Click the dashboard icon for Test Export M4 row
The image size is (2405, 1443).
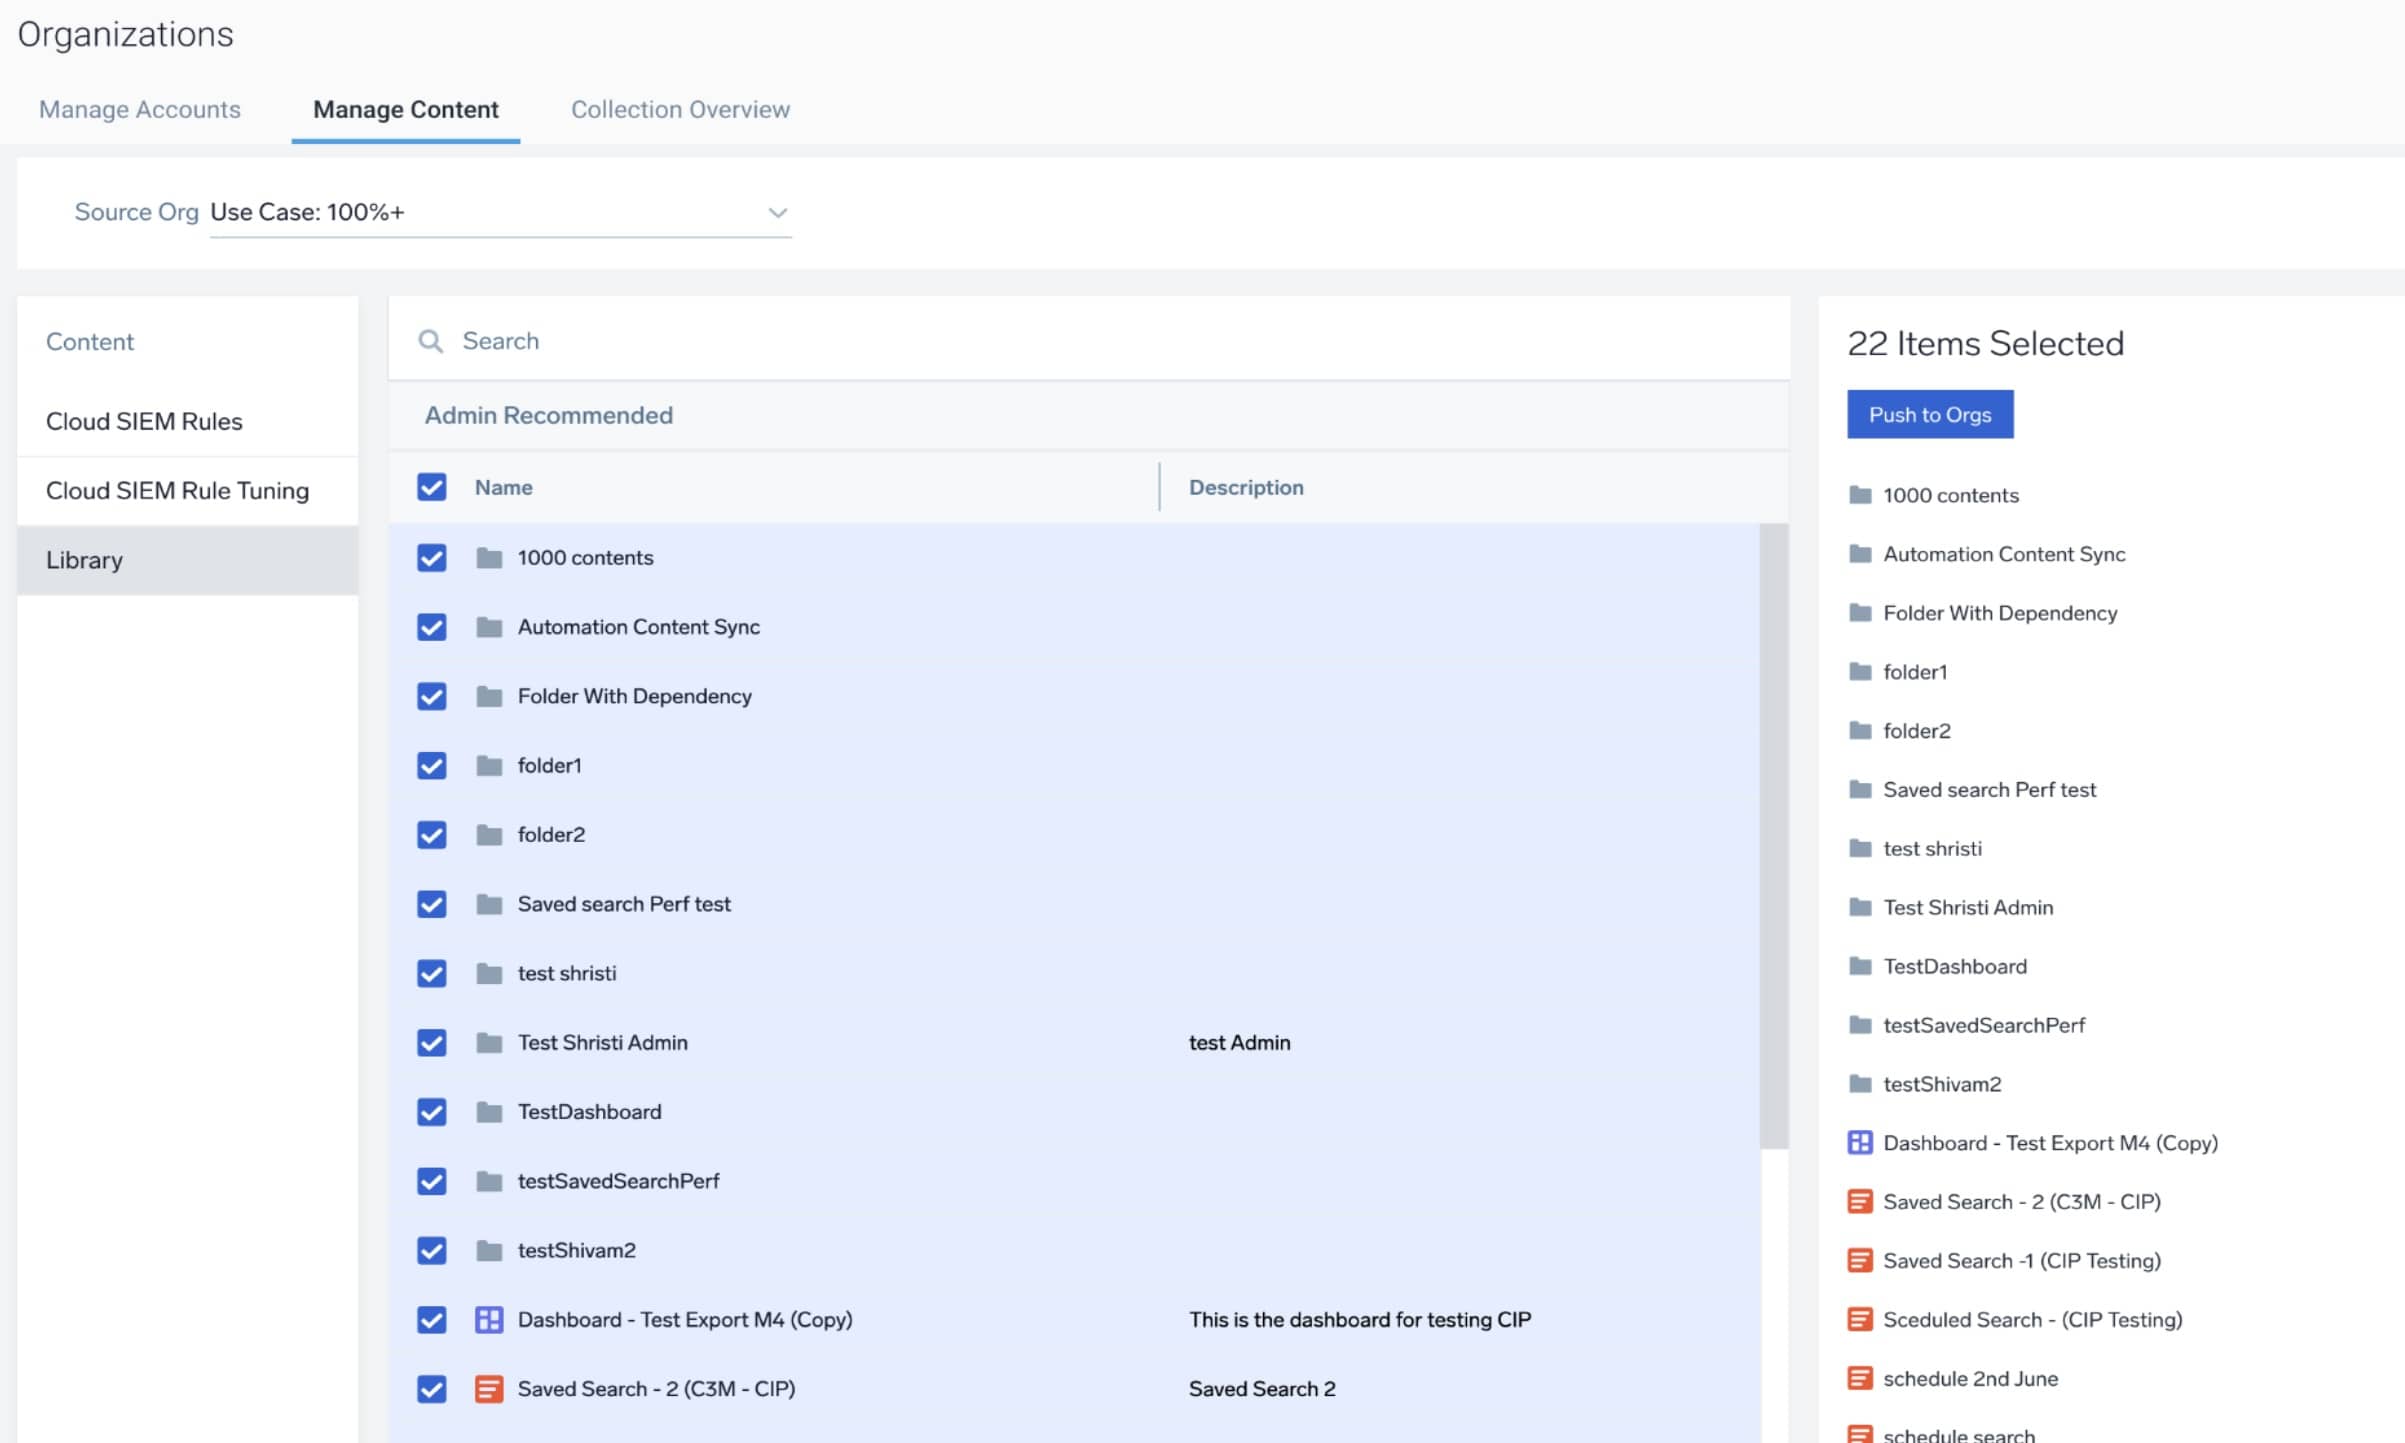pyautogui.click(x=489, y=1319)
